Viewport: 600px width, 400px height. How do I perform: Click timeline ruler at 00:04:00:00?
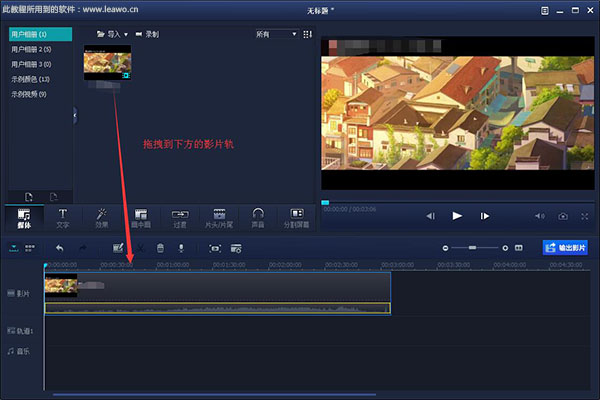(x=510, y=265)
